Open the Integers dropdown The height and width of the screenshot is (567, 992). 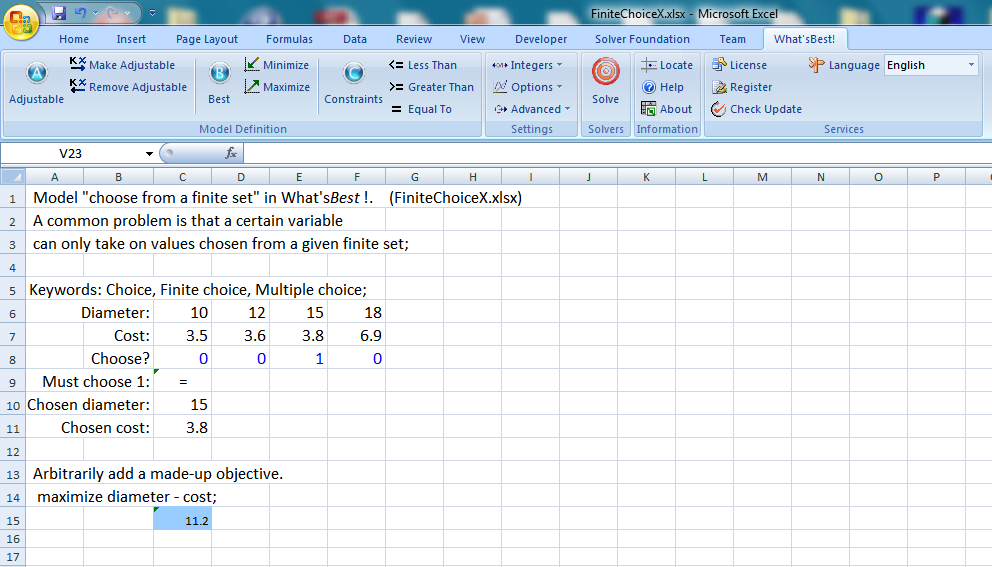click(527, 65)
